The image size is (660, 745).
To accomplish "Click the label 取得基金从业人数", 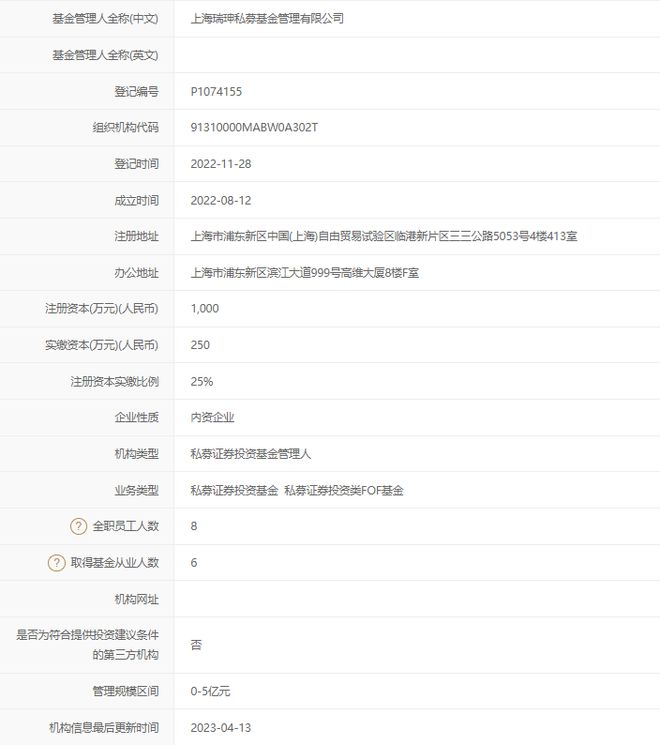I will pyautogui.click(x=115, y=563).
